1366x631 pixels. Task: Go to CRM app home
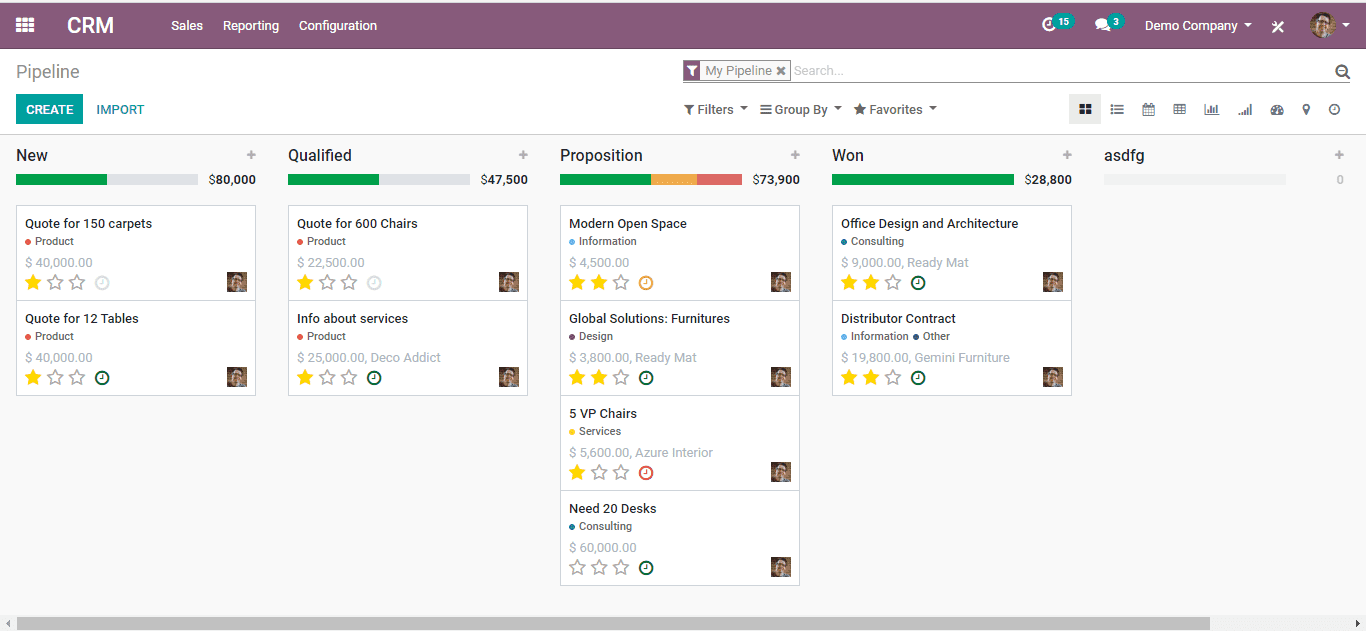click(91, 26)
